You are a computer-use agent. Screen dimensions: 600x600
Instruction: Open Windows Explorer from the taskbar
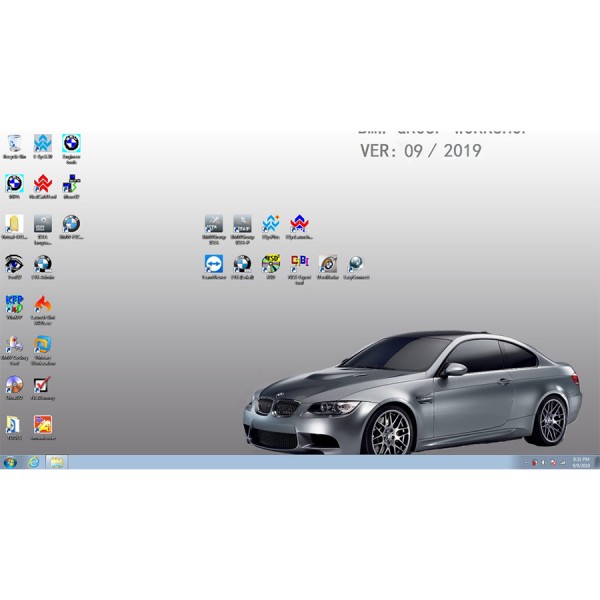[57, 462]
